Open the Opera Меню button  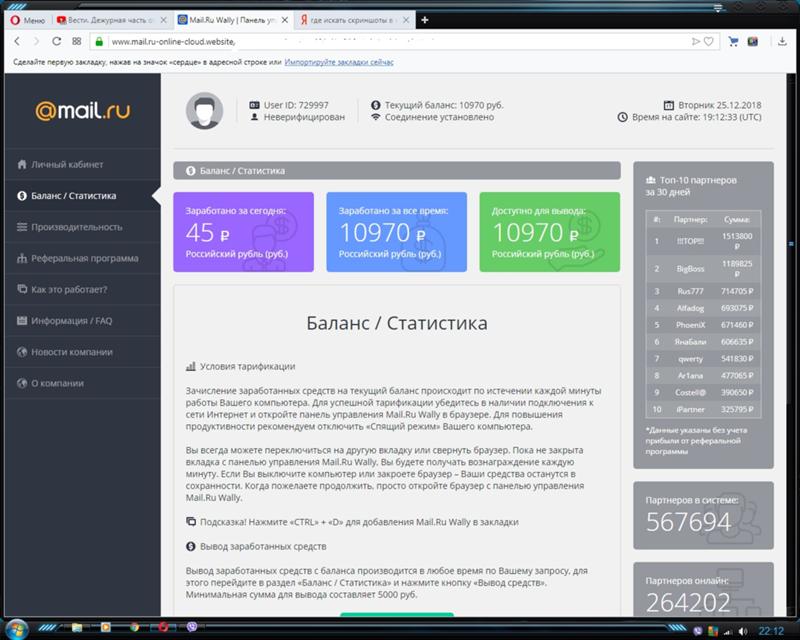coord(28,20)
